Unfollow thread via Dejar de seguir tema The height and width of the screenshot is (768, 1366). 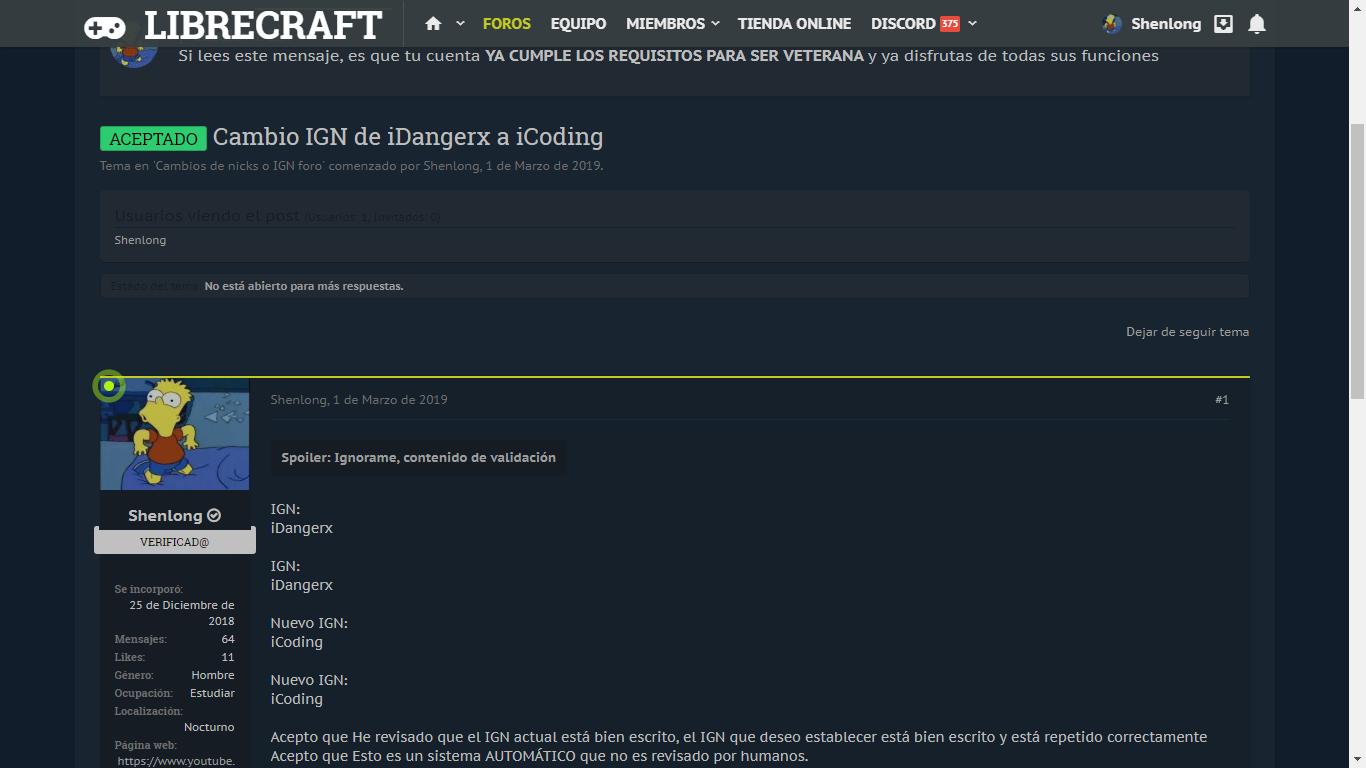click(x=1187, y=332)
